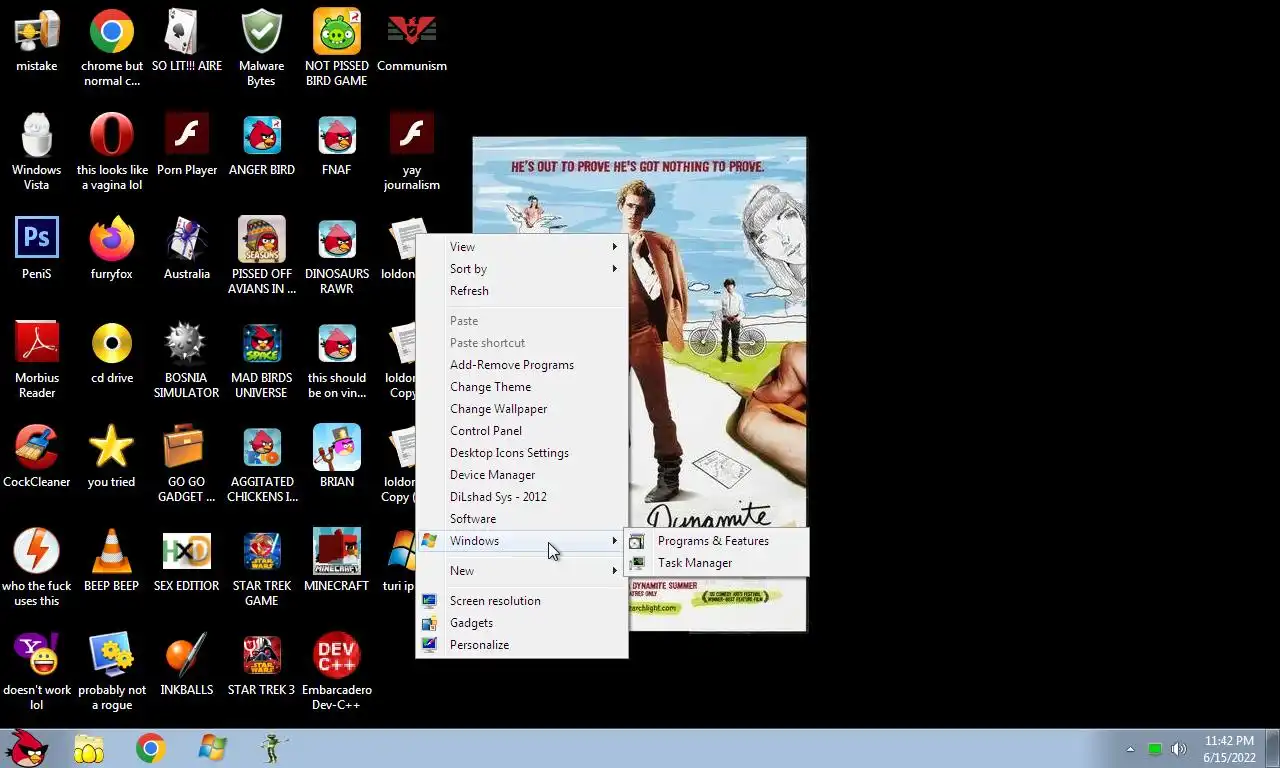Click the green figure taskbar icon
1280x768 pixels.
[273, 748]
